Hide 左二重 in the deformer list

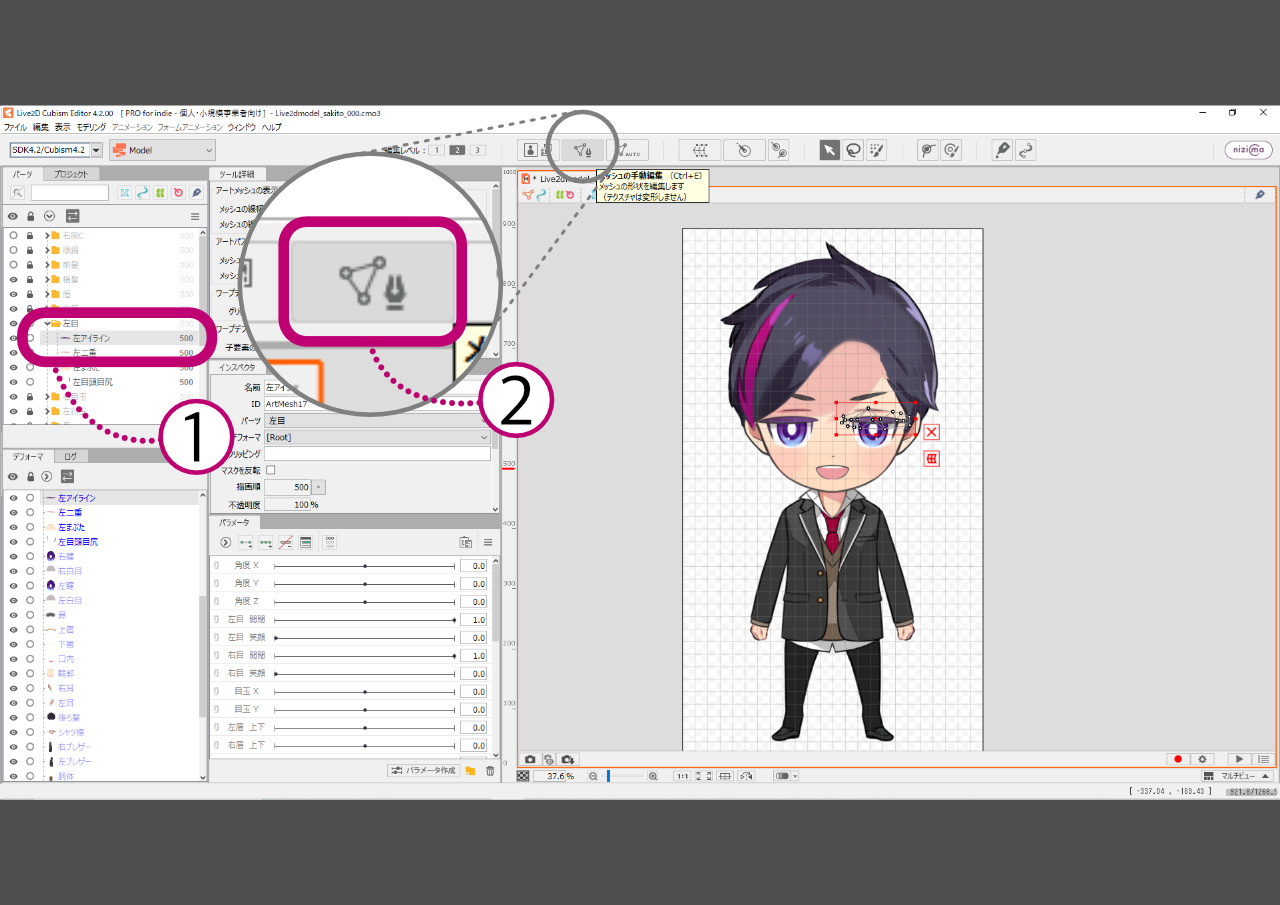(x=14, y=512)
